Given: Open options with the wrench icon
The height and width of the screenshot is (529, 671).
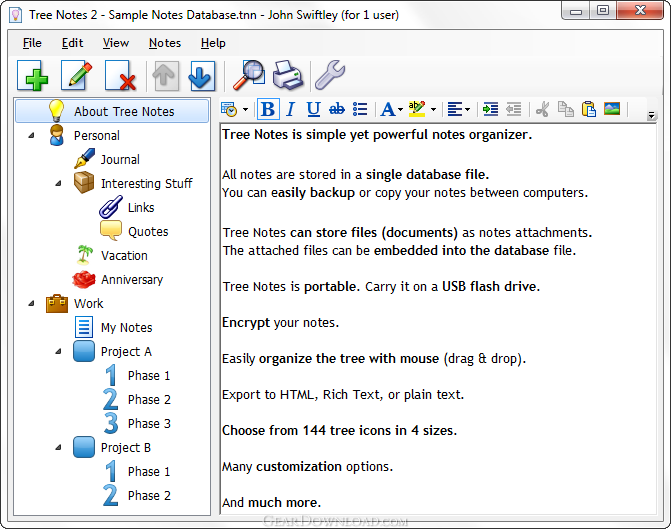Looking at the screenshot, I should coord(330,75).
